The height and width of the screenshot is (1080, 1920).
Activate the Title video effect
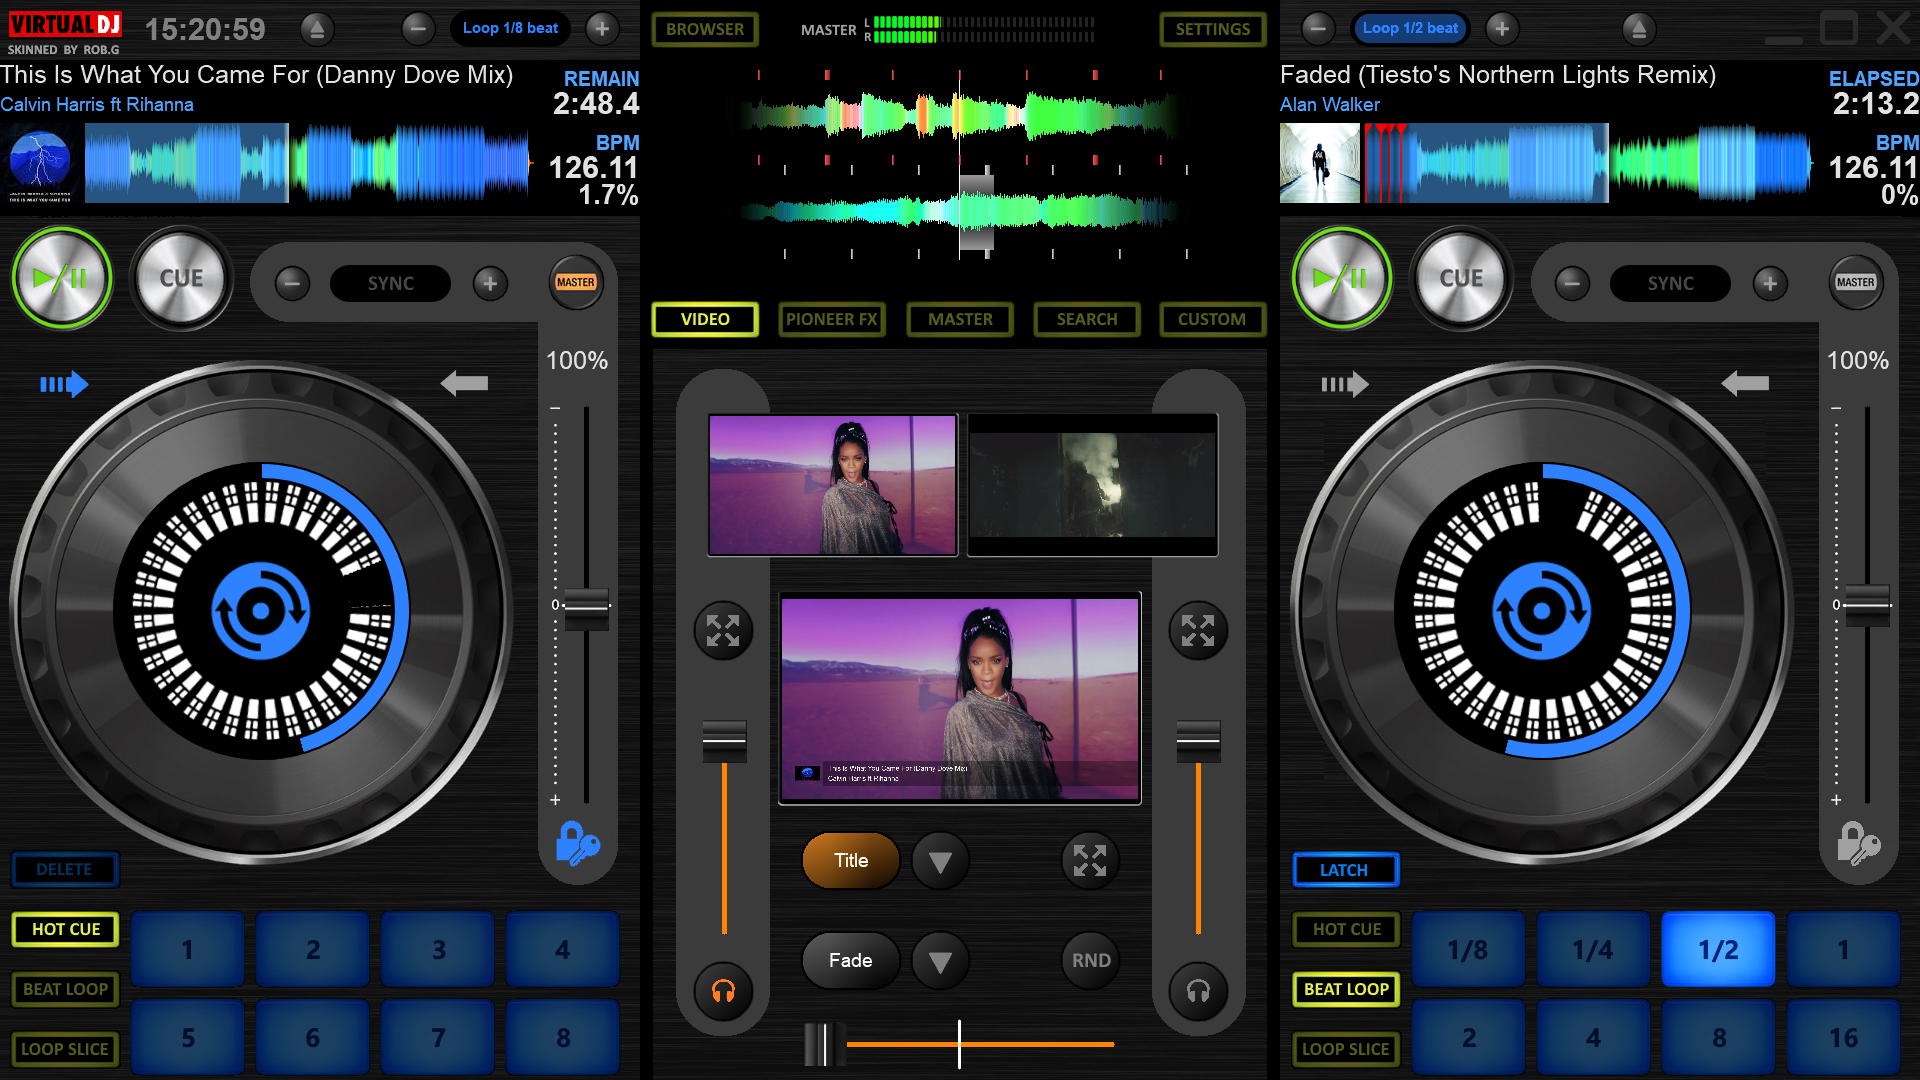click(851, 860)
